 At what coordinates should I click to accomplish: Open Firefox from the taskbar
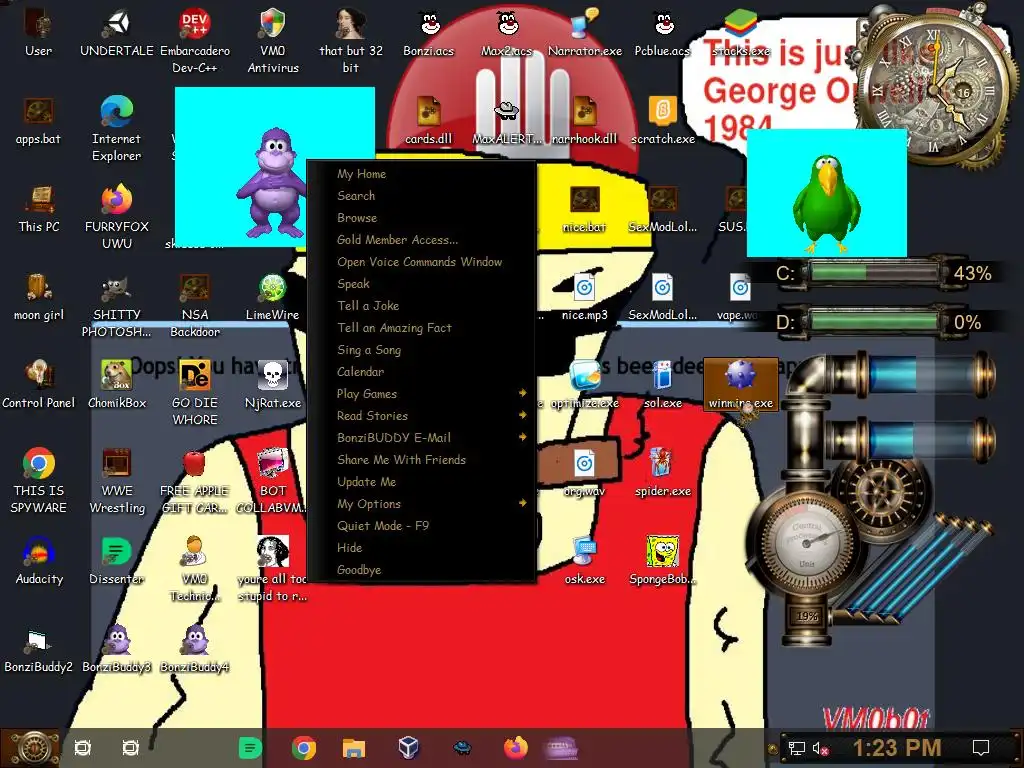tap(516, 747)
